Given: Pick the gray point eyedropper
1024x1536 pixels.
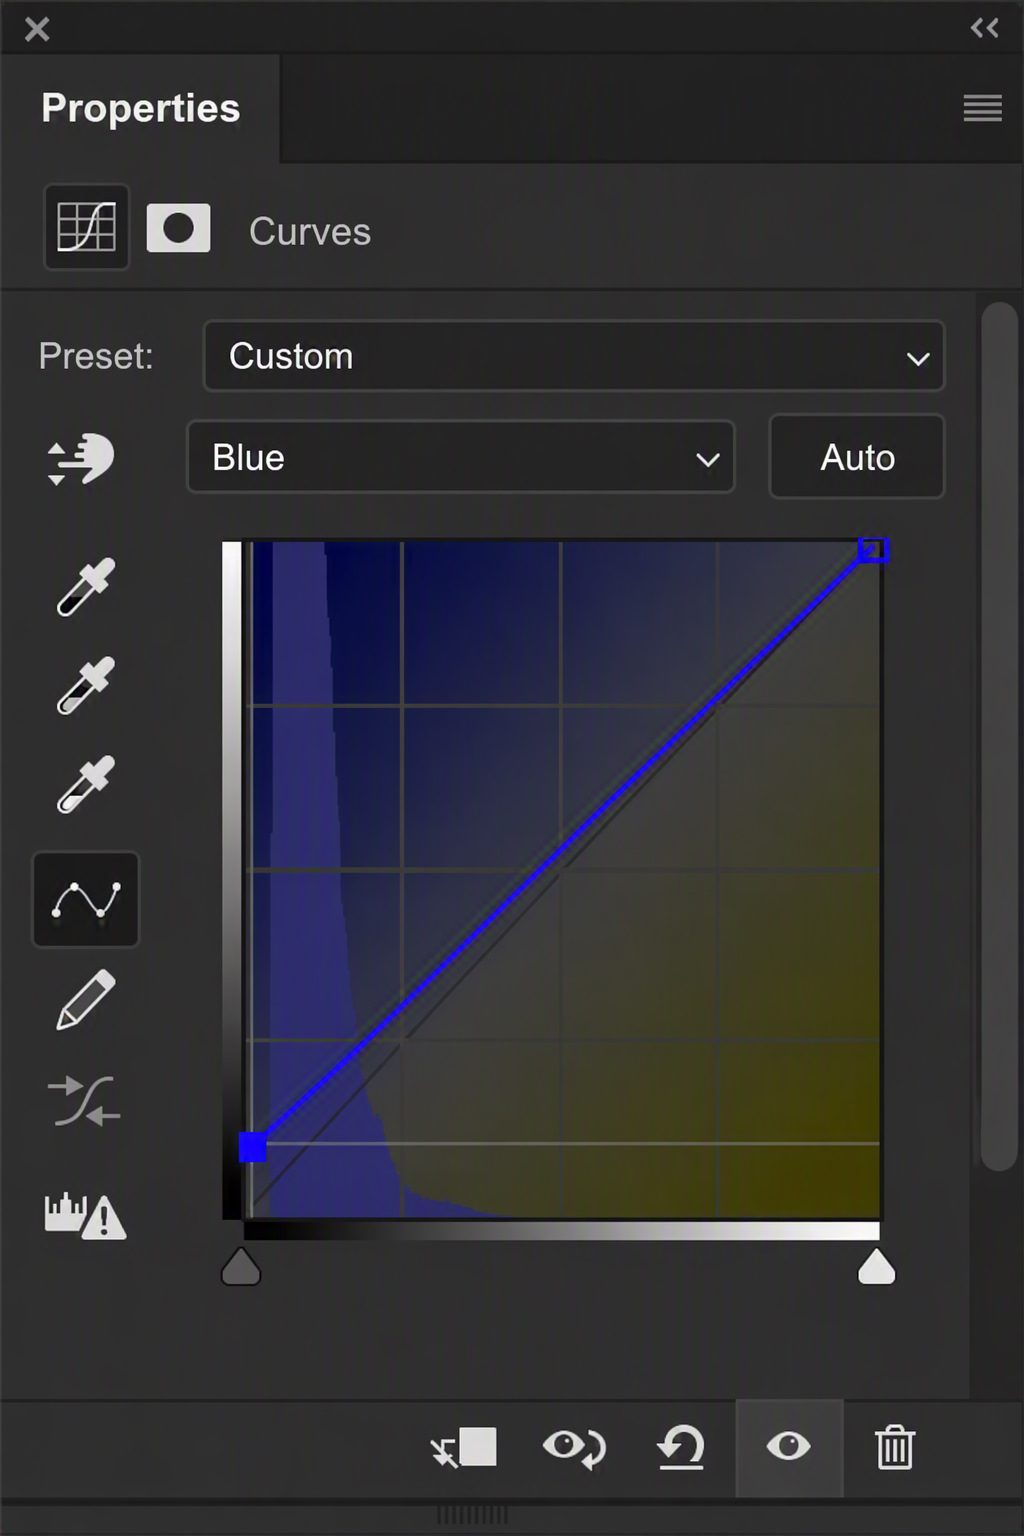Looking at the screenshot, I should pyautogui.click(x=86, y=686).
